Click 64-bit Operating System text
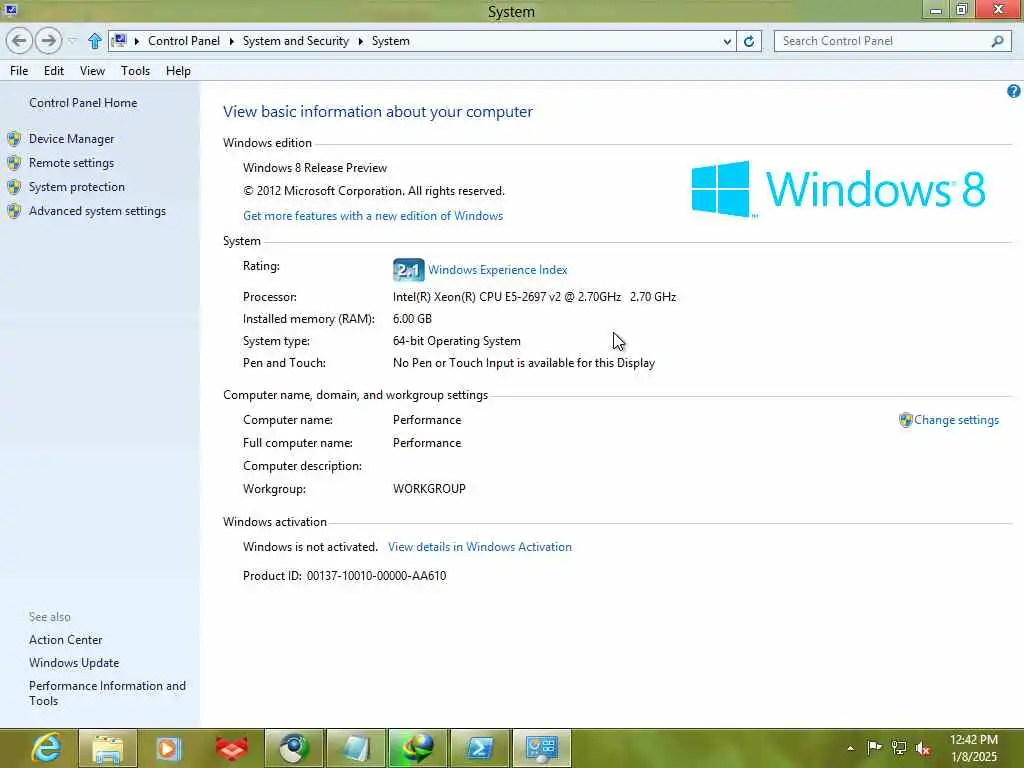Viewport: 1024px width, 768px height. pos(456,341)
